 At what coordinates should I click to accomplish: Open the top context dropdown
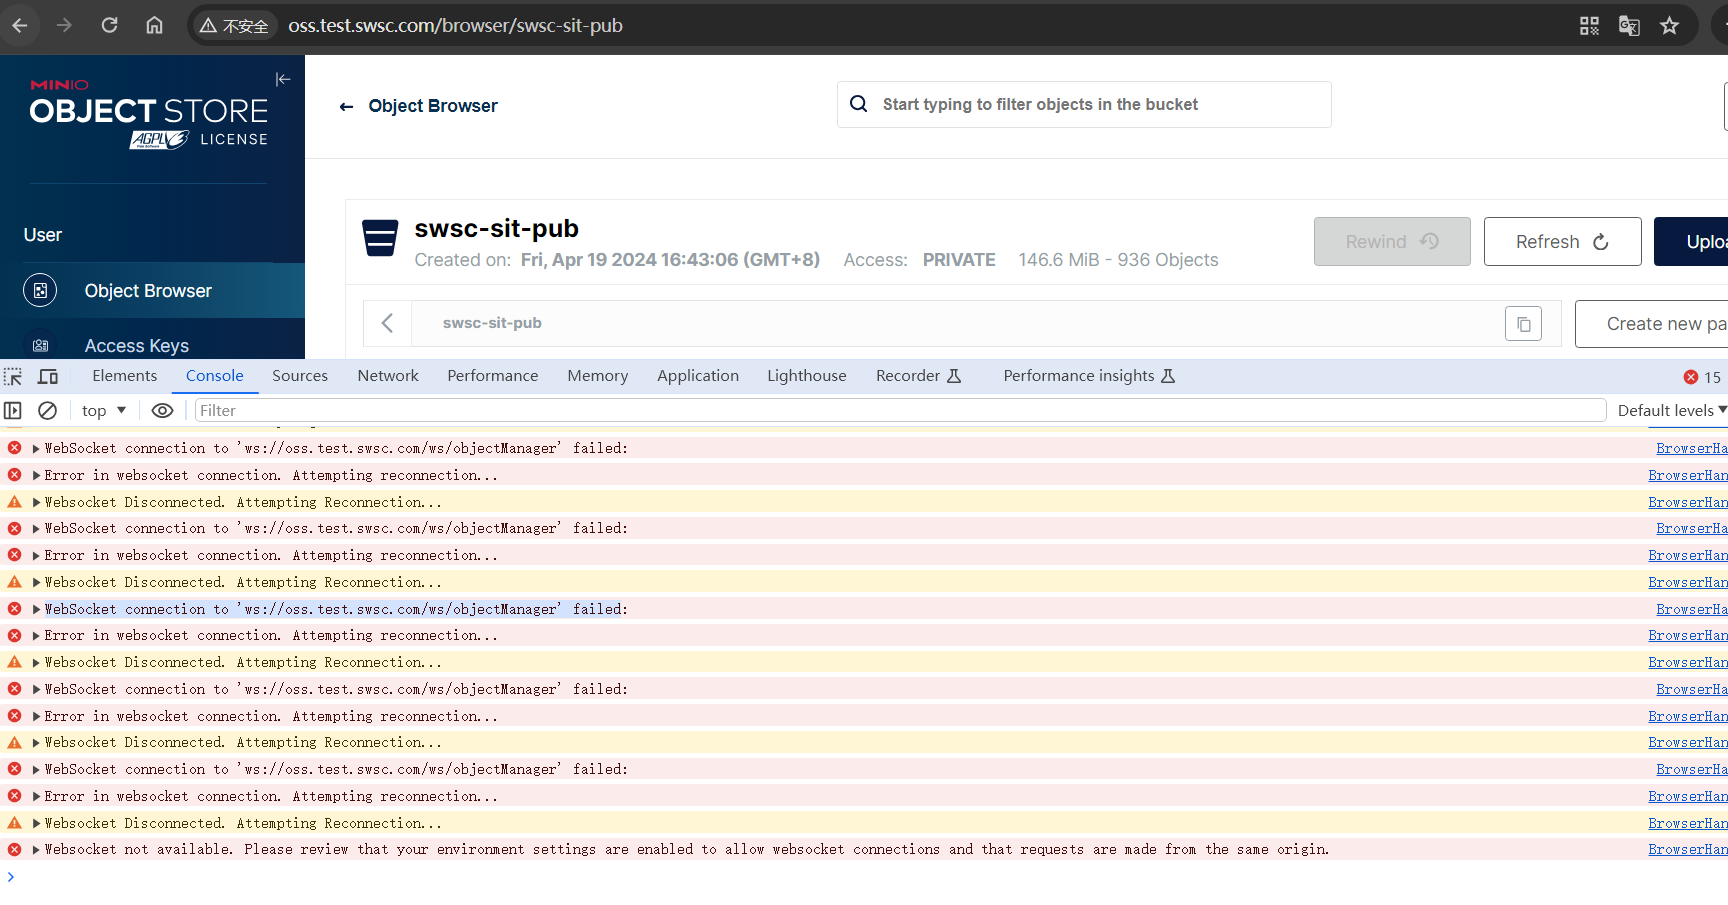[x=104, y=411]
